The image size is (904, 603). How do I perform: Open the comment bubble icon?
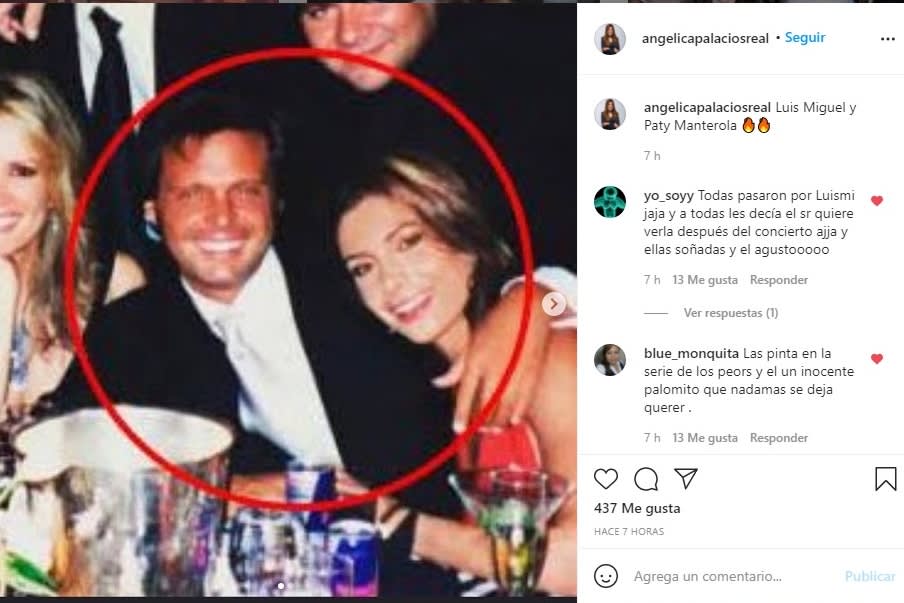point(646,479)
